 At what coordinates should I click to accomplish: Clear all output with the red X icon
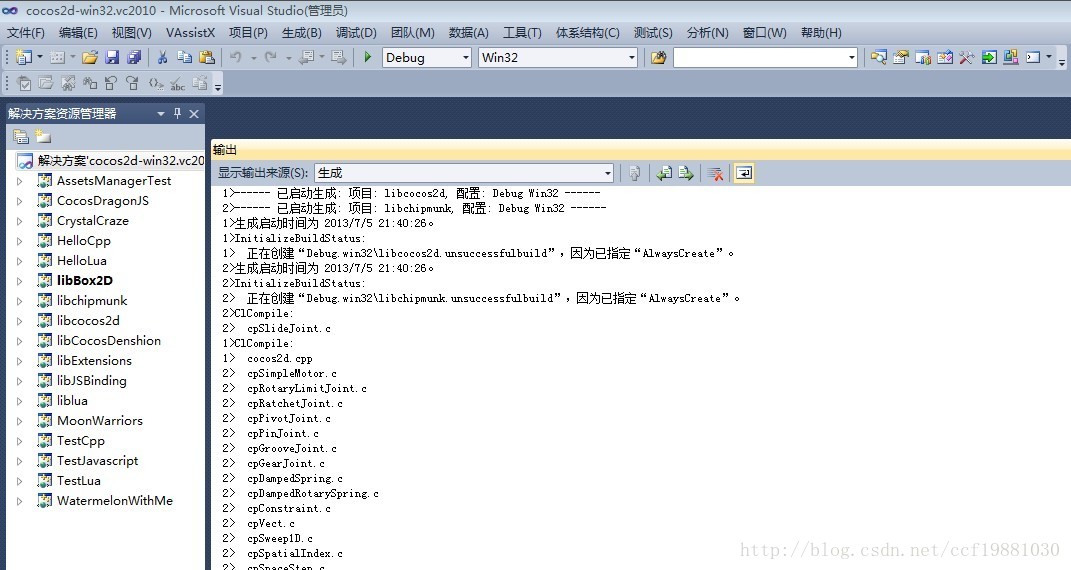pos(715,173)
